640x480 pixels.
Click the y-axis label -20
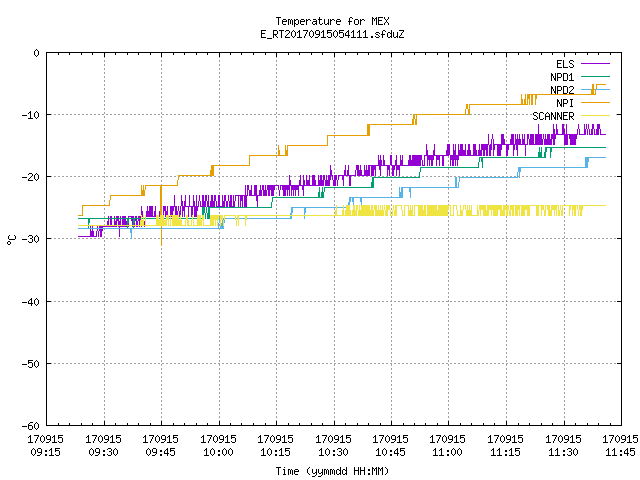[x=30, y=177]
